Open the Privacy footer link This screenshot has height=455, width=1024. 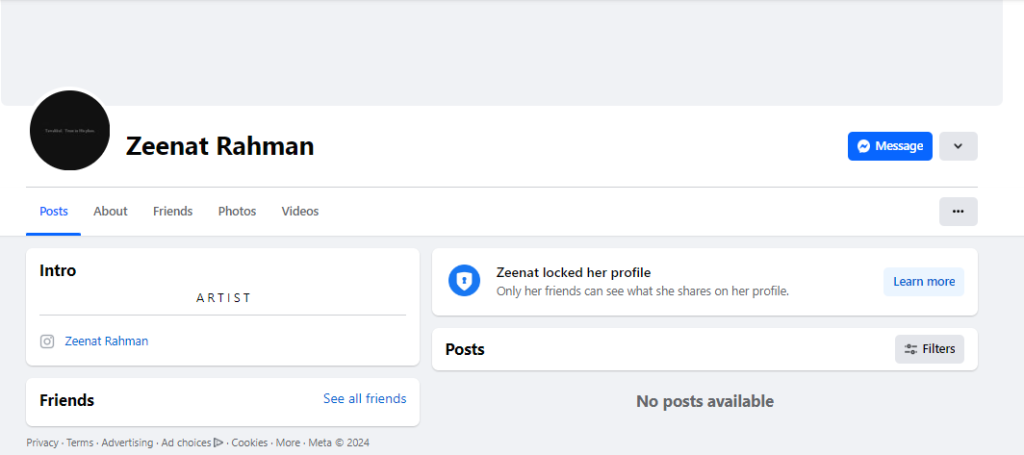[42, 443]
